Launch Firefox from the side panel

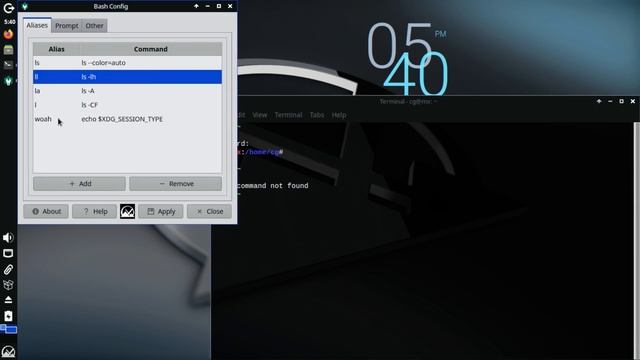(8, 34)
